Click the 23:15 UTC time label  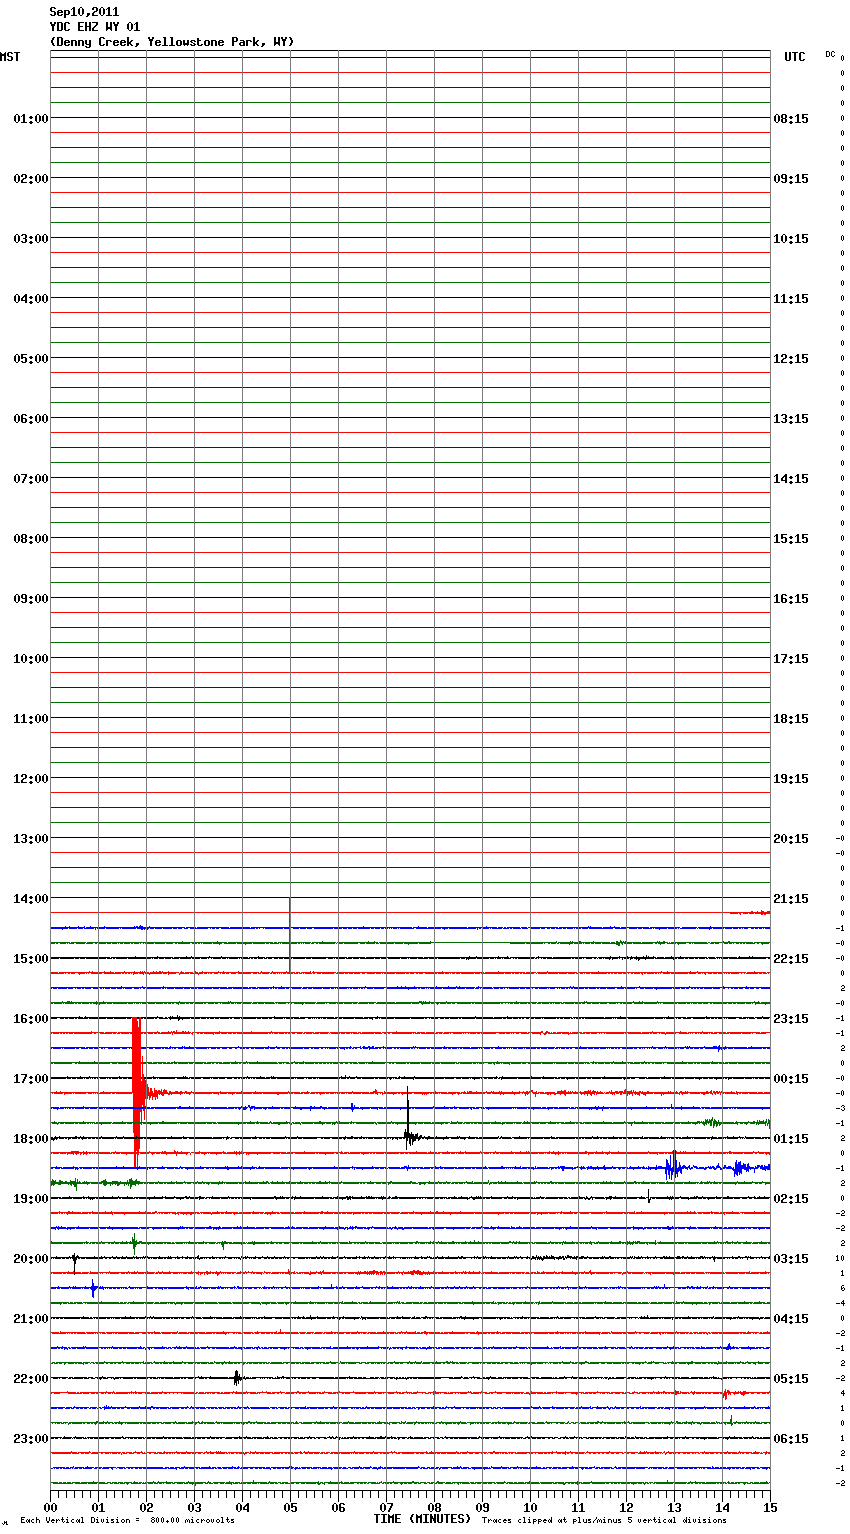pos(791,1019)
